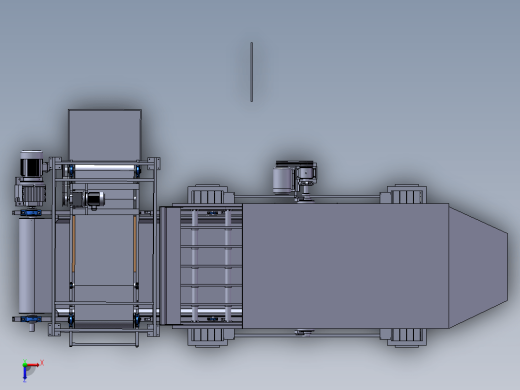Click the red X axis of the orientation triad
Screen dimensions: 520x390
[x=33, y=365]
